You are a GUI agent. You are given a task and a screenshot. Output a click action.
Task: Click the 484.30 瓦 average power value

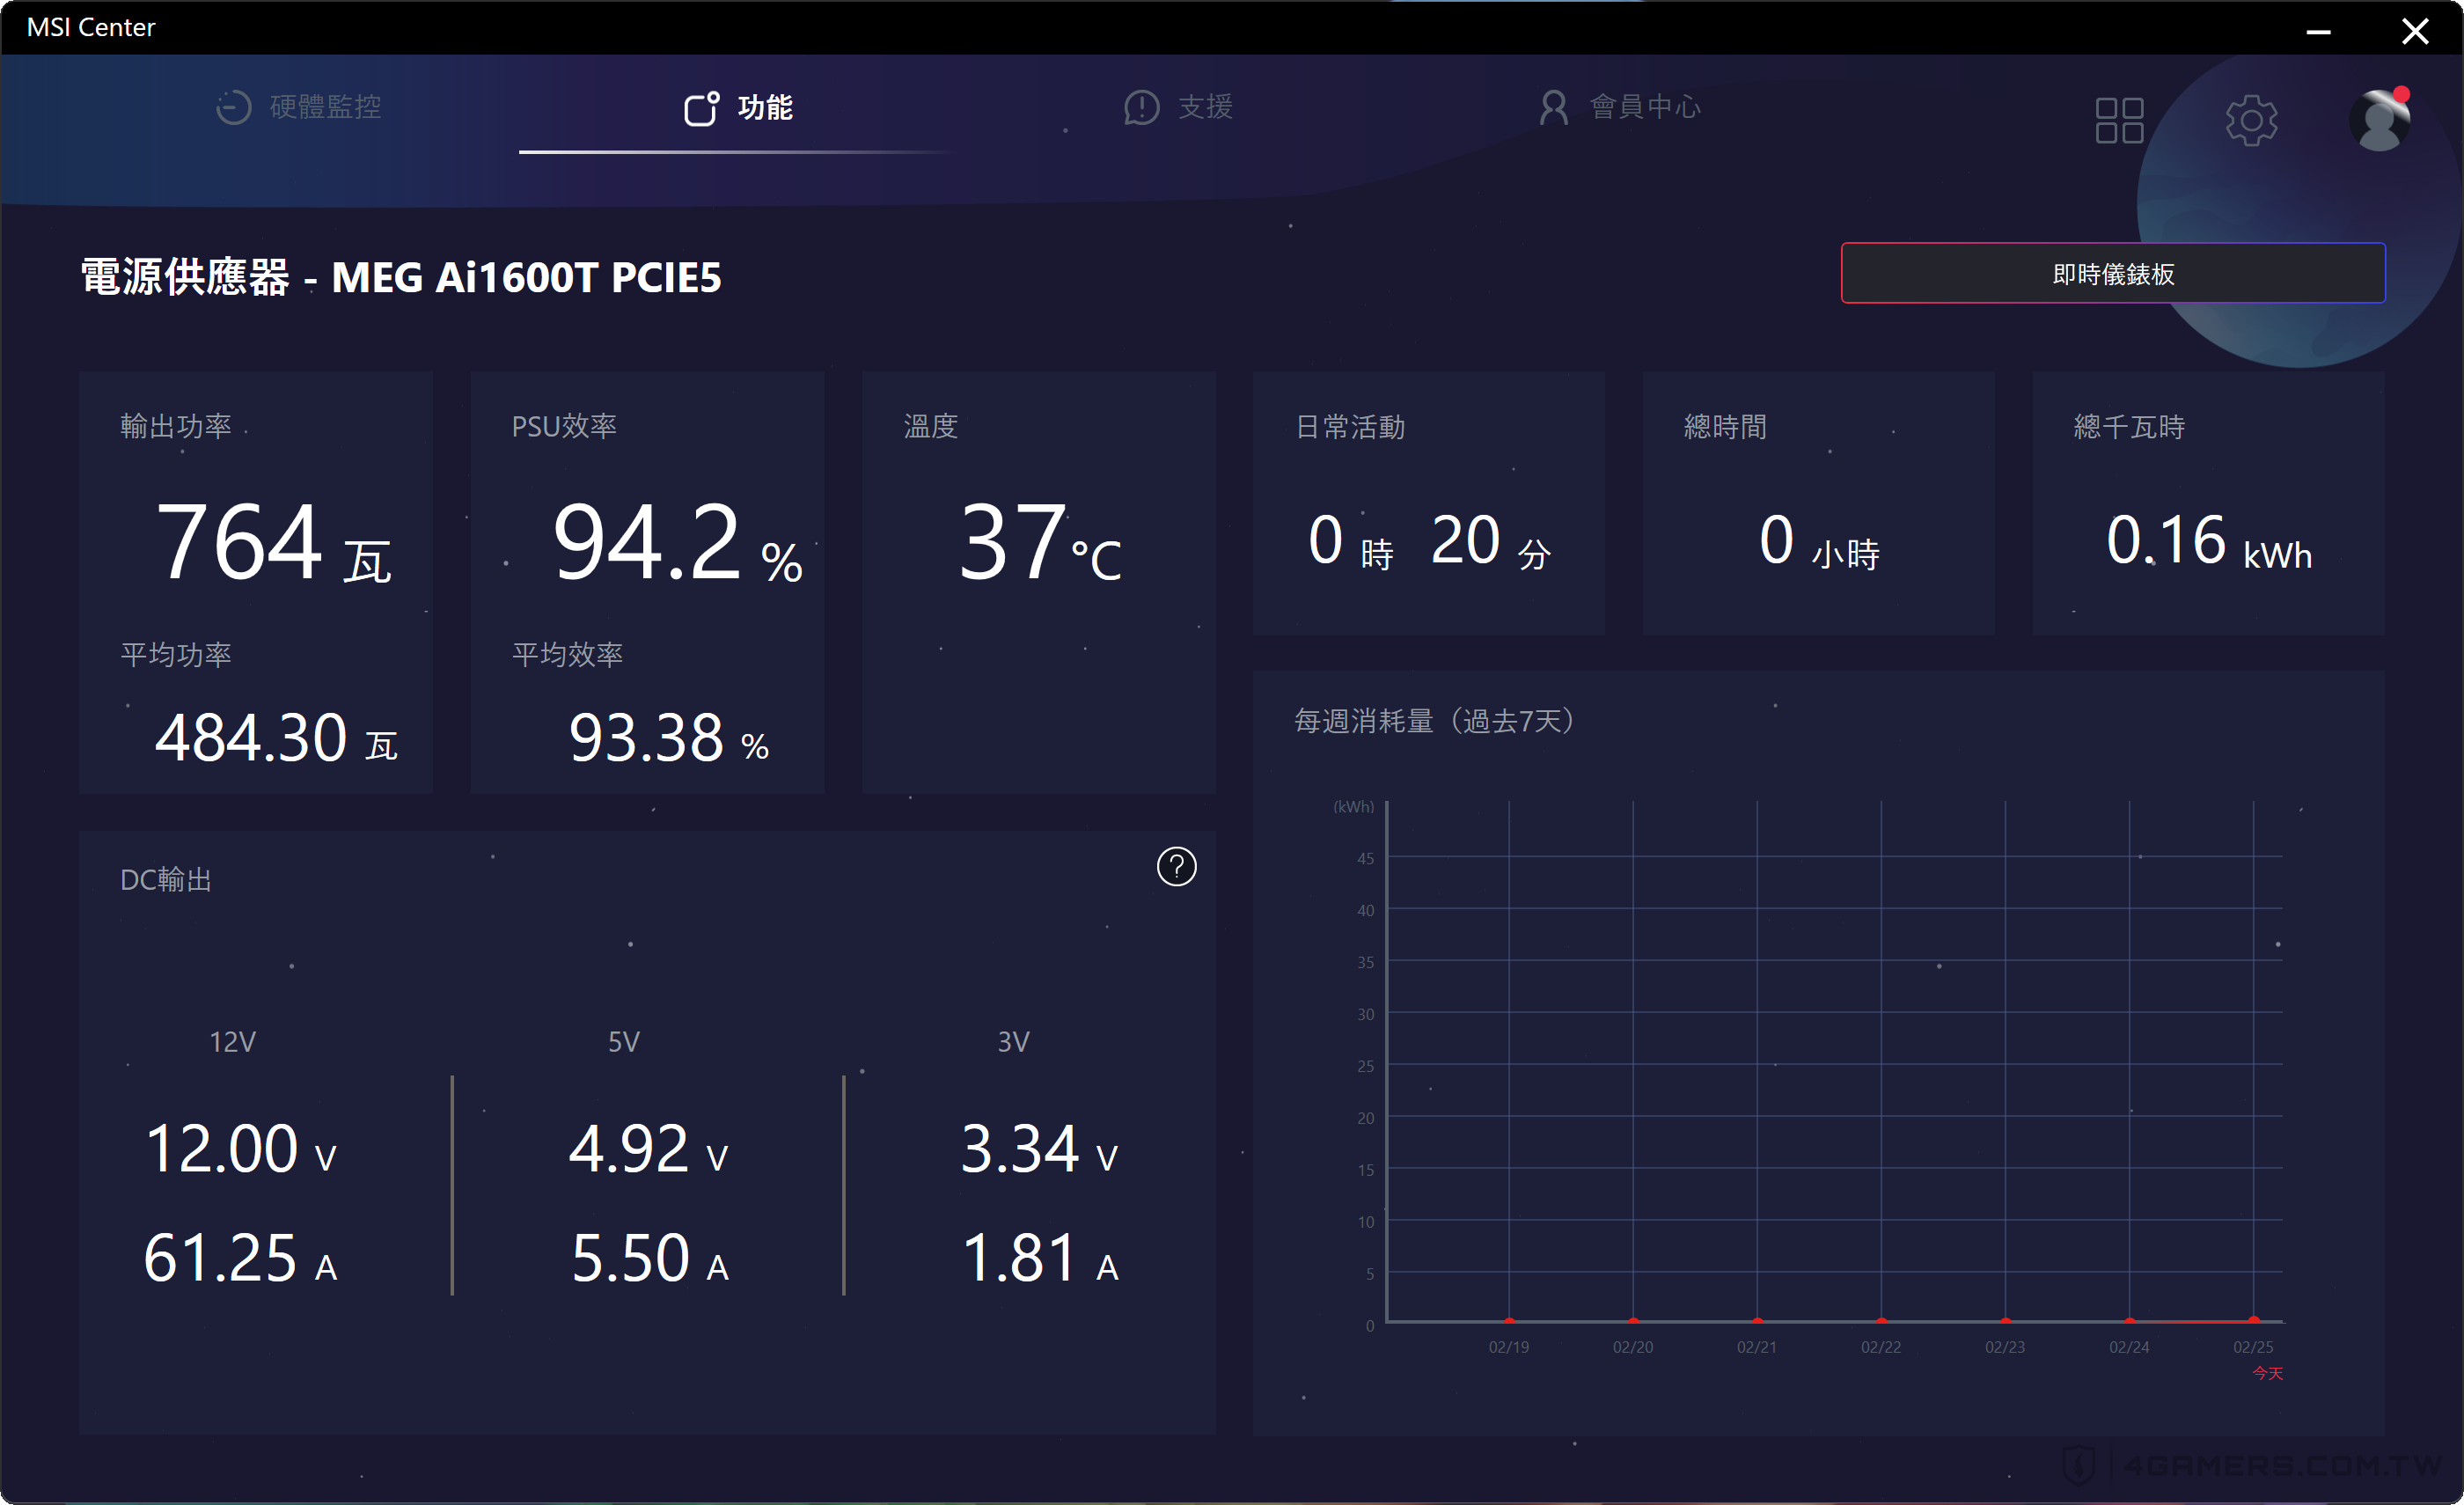tap(276, 738)
